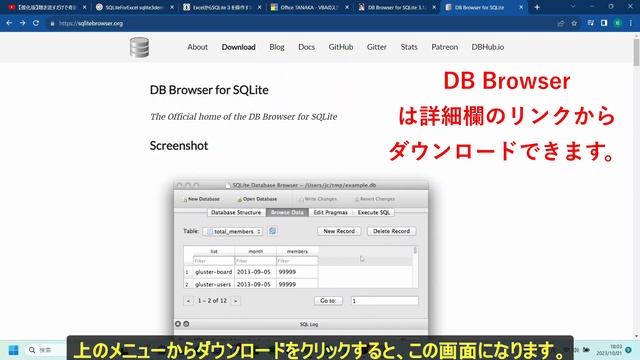Open the notification icon in system tray

[x=629, y=350]
